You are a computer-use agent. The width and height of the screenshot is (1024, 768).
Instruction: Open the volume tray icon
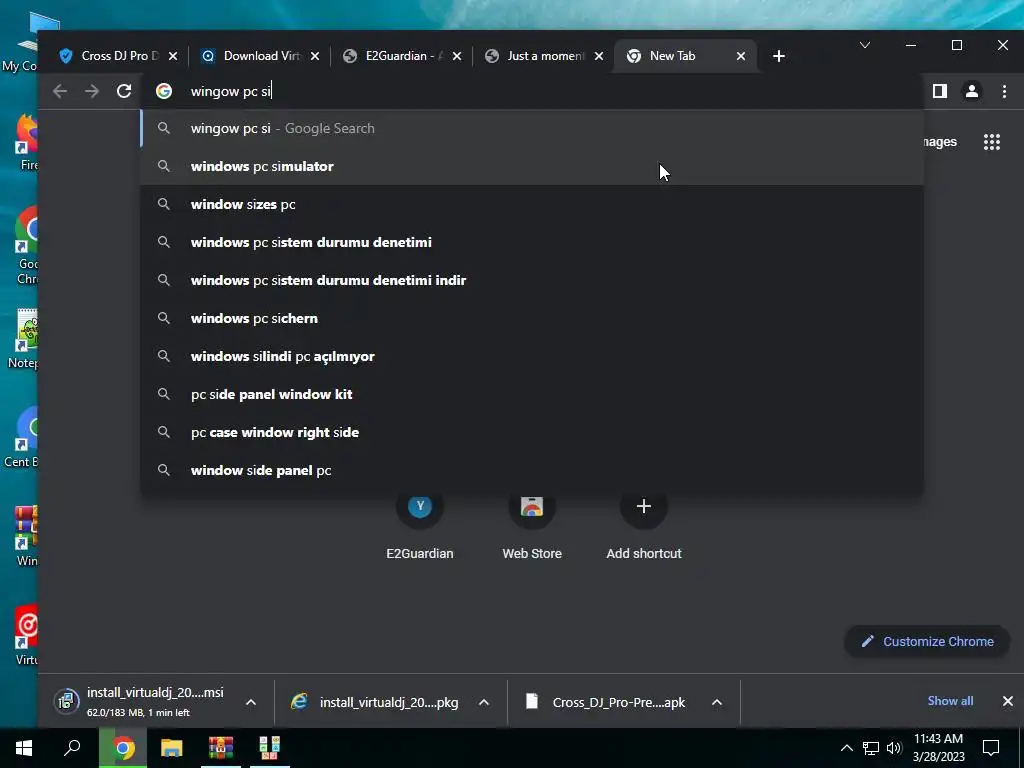point(894,748)
